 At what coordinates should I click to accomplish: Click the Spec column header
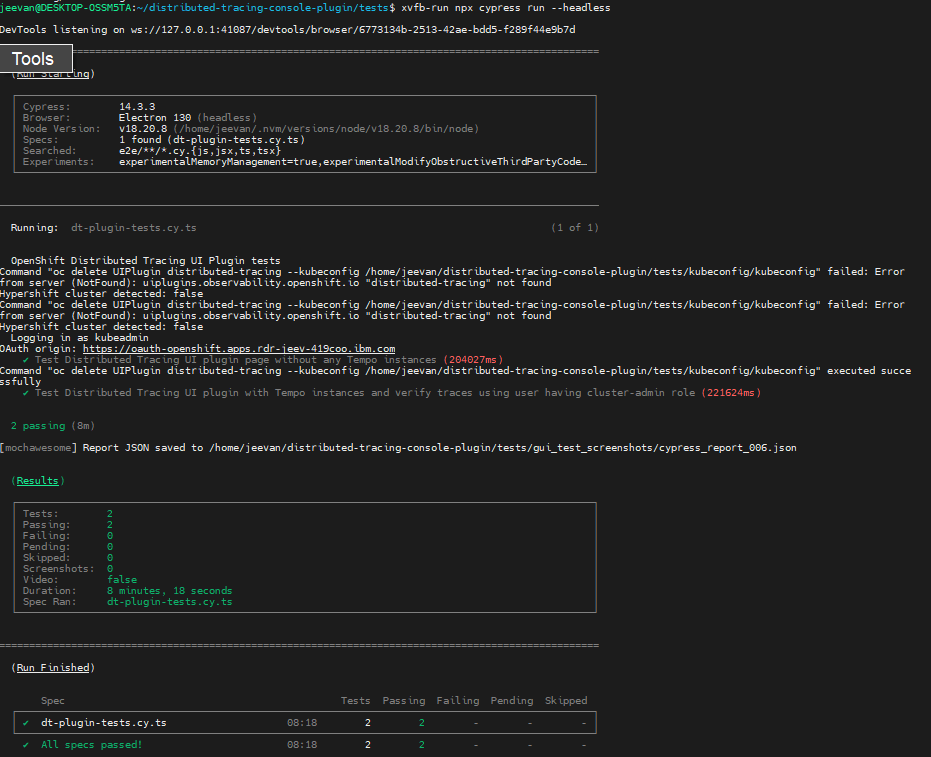(x=53, y=701)
